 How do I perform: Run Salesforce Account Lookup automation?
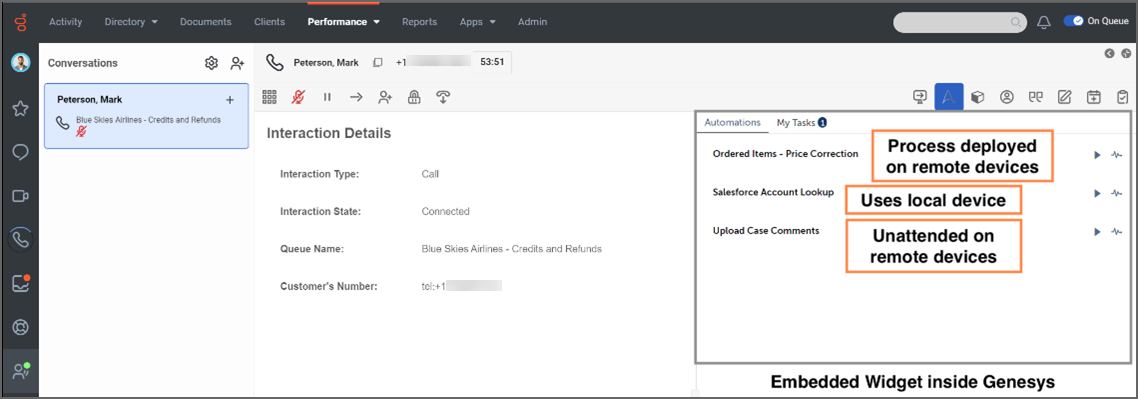tap(1097, 193)
